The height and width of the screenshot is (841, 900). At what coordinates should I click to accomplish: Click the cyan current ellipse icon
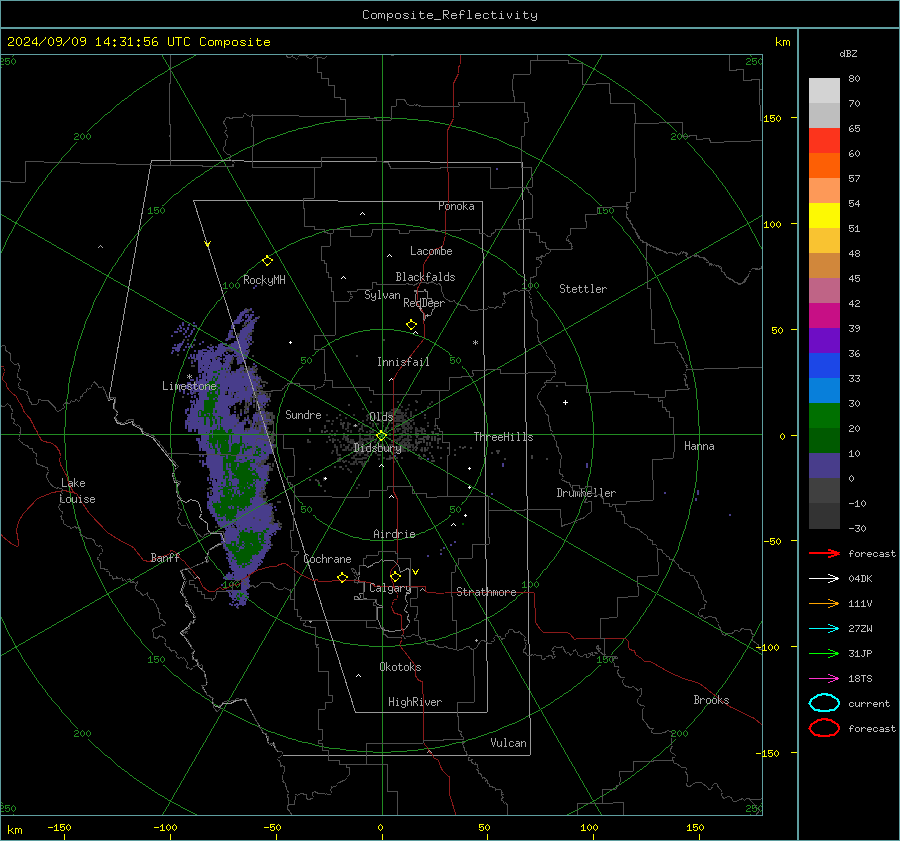tap(824, 703)
